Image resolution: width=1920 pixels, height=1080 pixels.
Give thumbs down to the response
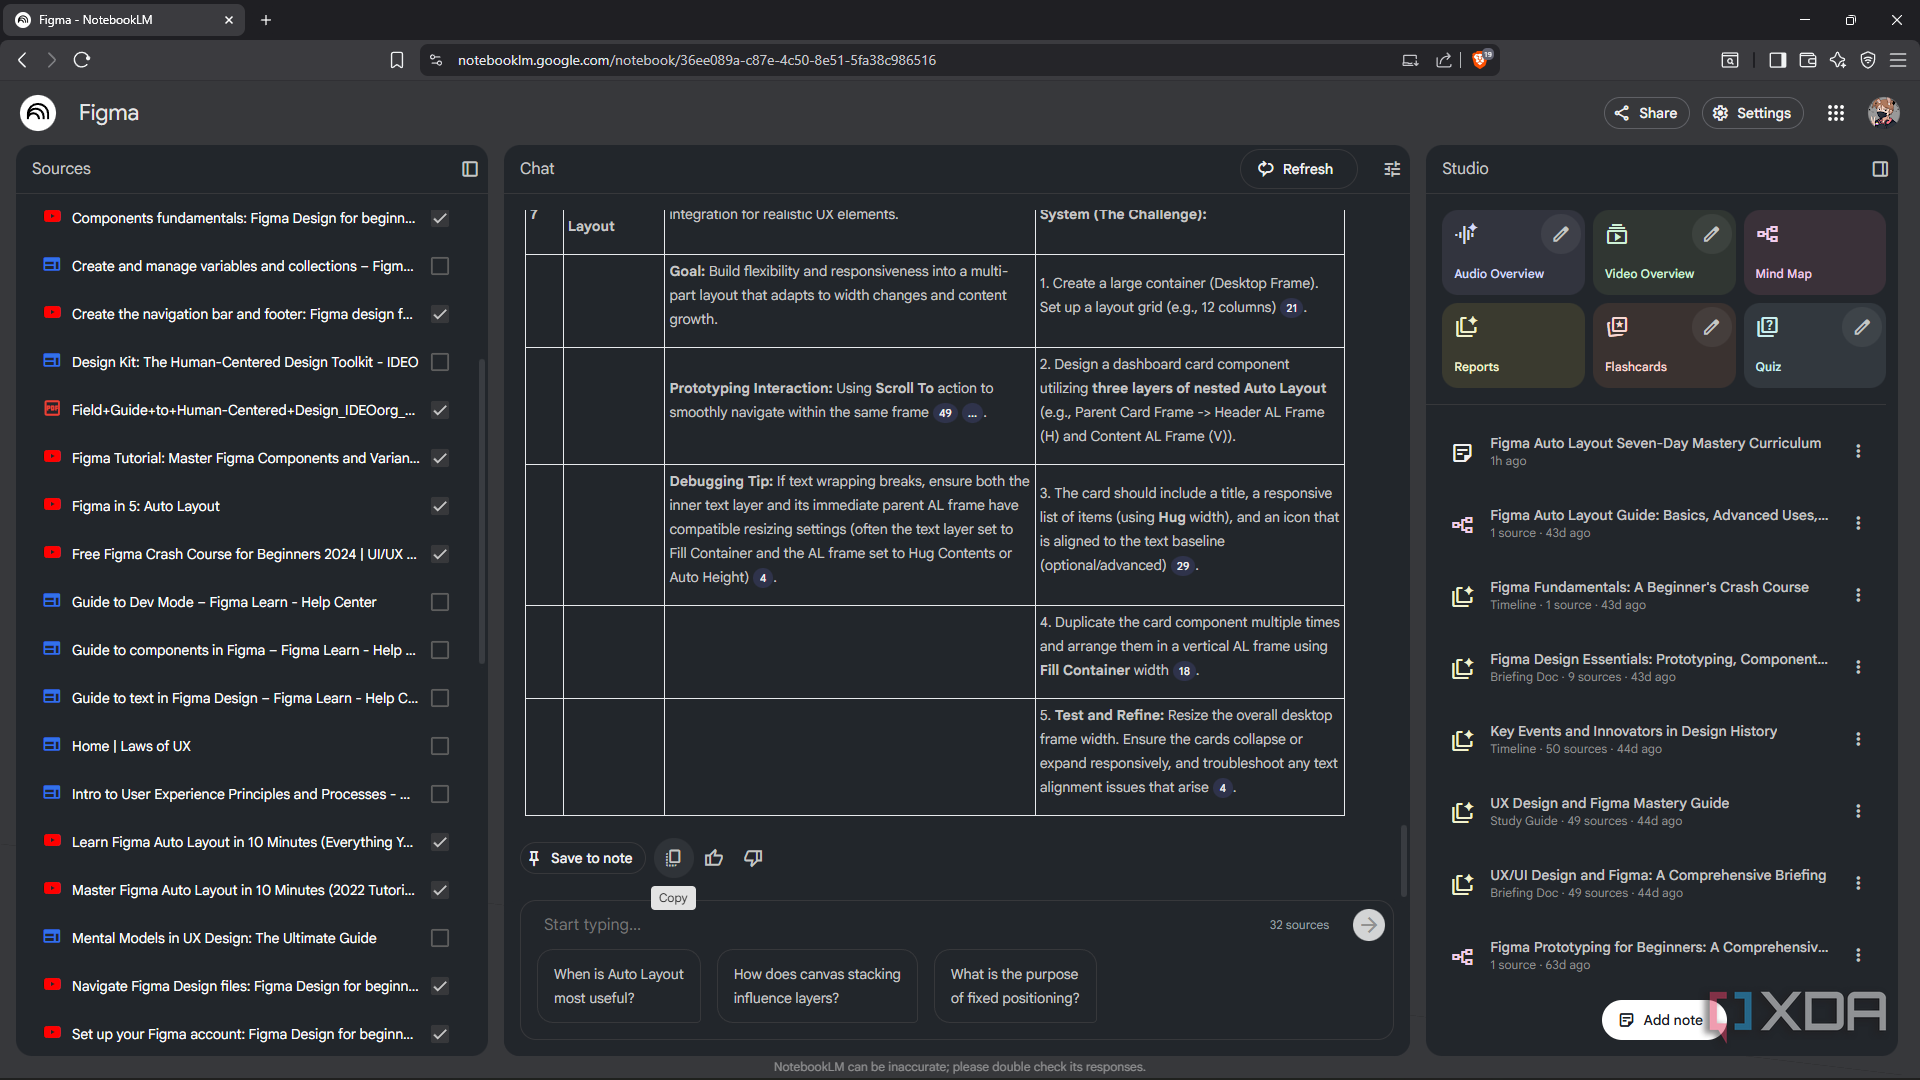pyautogui.click(x=753, y=858)
